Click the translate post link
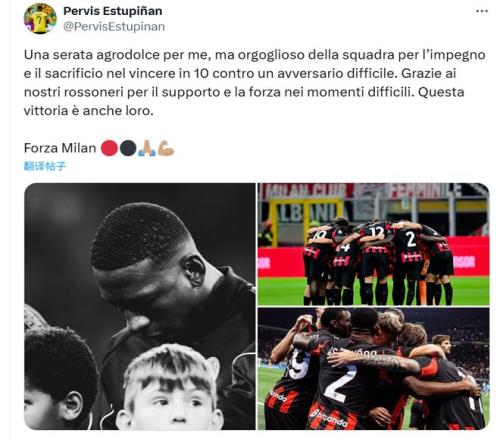Viewport: 500px width, 440px height. point(45,166)
